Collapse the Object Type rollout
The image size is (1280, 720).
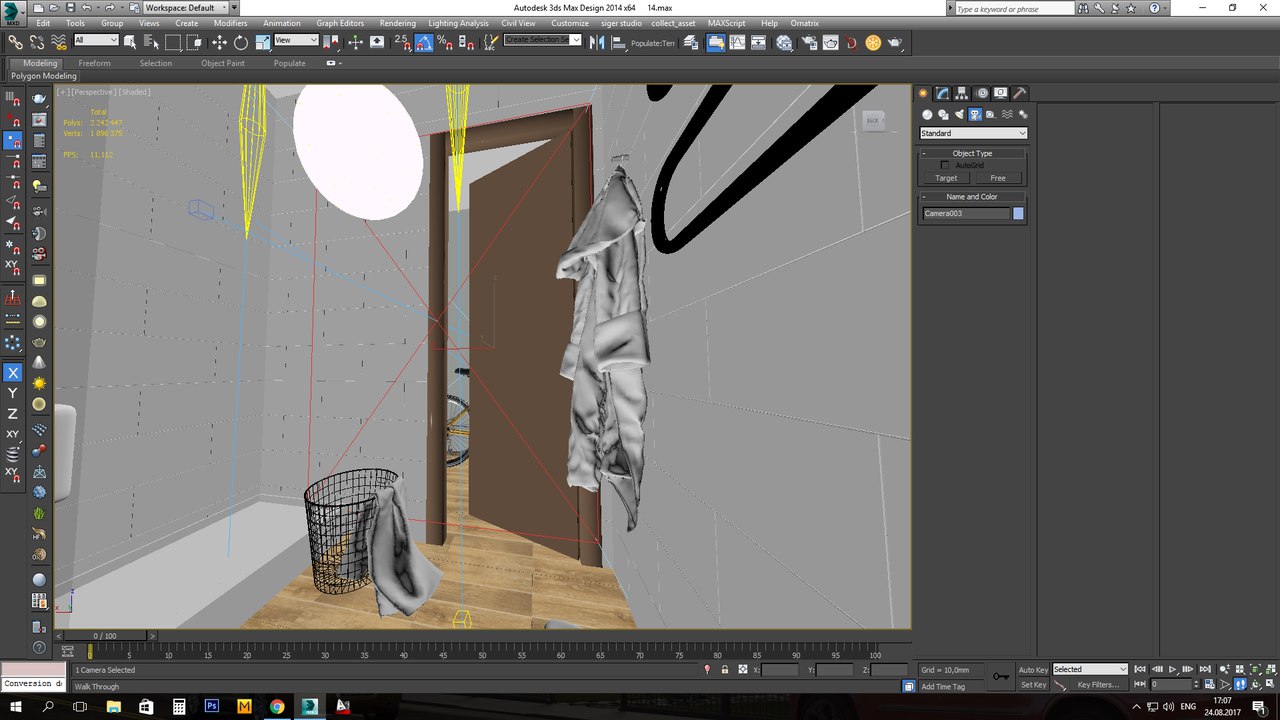[x=972, y=153]
